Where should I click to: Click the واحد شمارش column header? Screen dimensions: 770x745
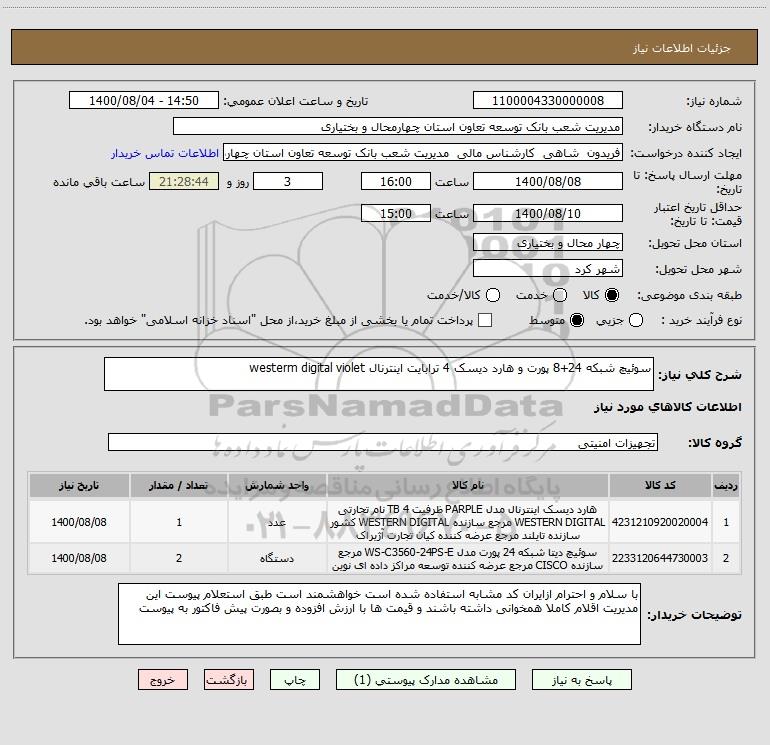[277, 486]
